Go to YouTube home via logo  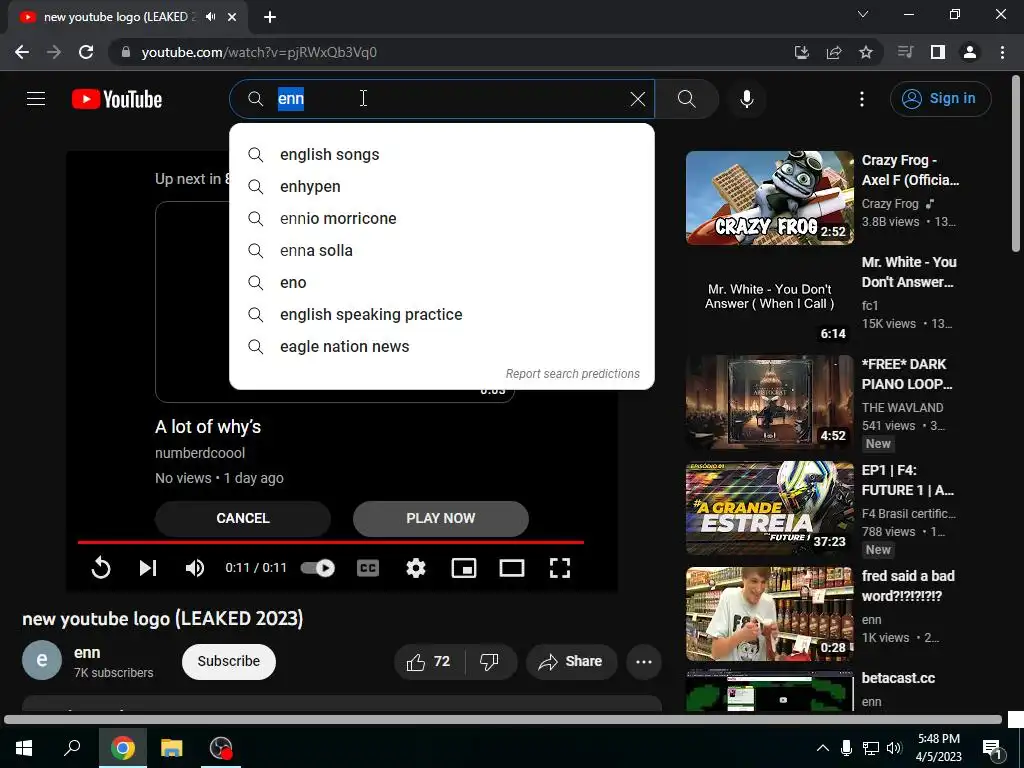(x=117, y=99)
